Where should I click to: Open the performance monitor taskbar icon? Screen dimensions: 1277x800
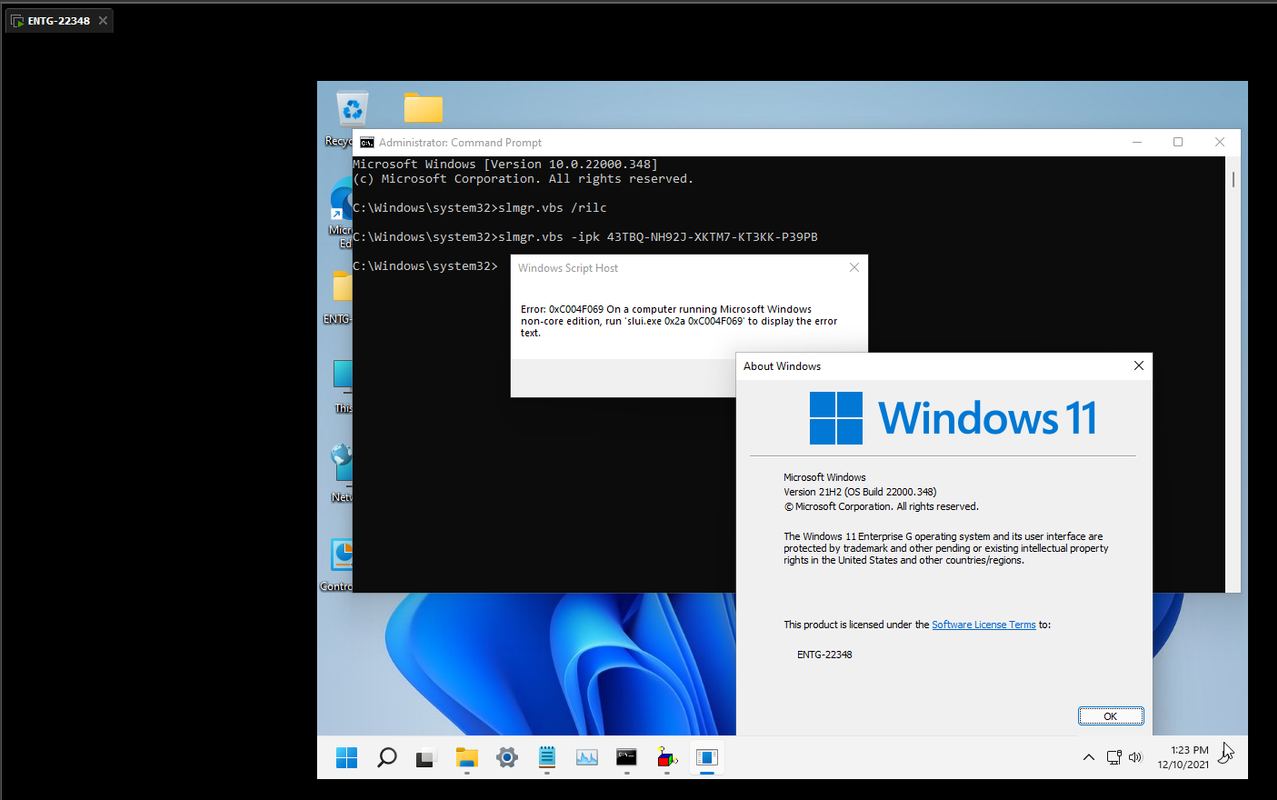pos(587,758)
